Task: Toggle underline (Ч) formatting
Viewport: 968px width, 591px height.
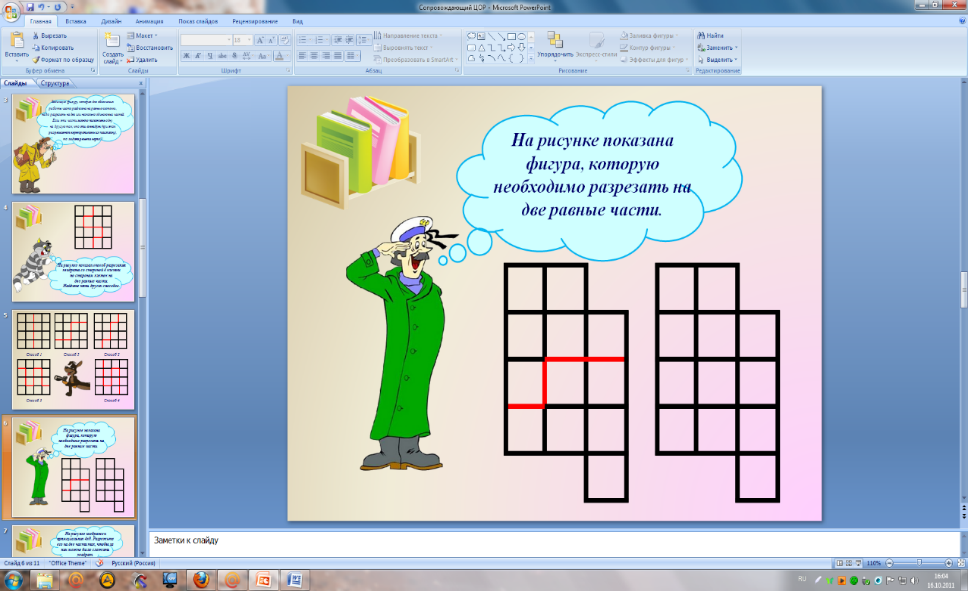Action: point(210,56)
